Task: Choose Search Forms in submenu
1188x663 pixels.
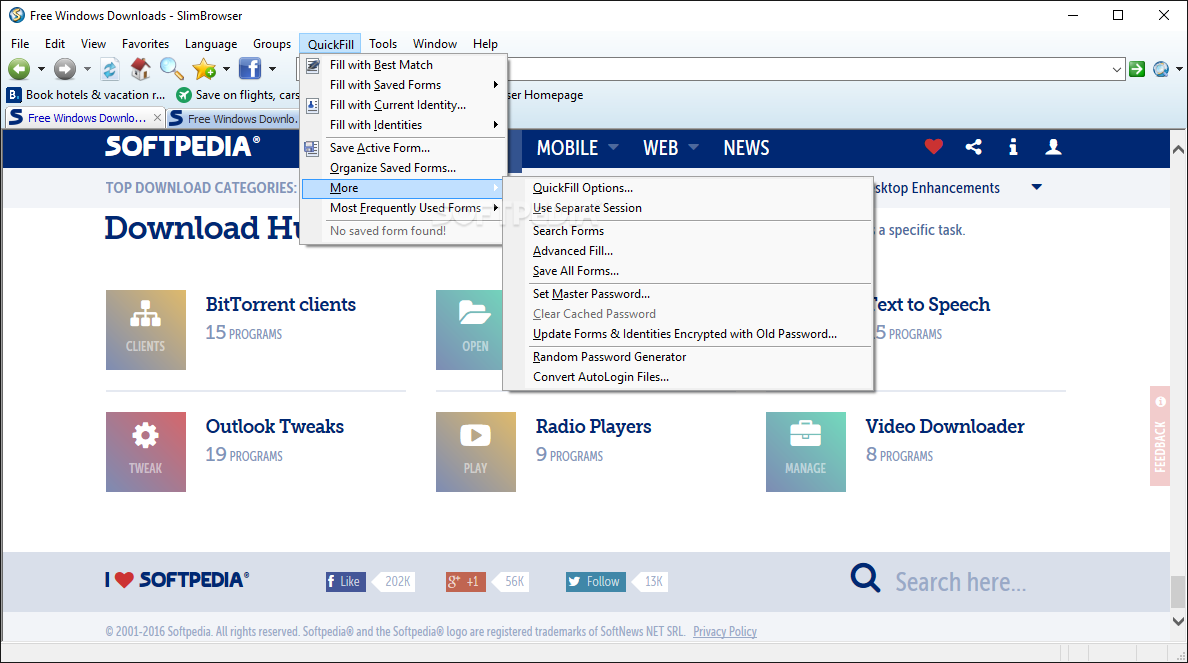Action: click(x=688, y=230)
